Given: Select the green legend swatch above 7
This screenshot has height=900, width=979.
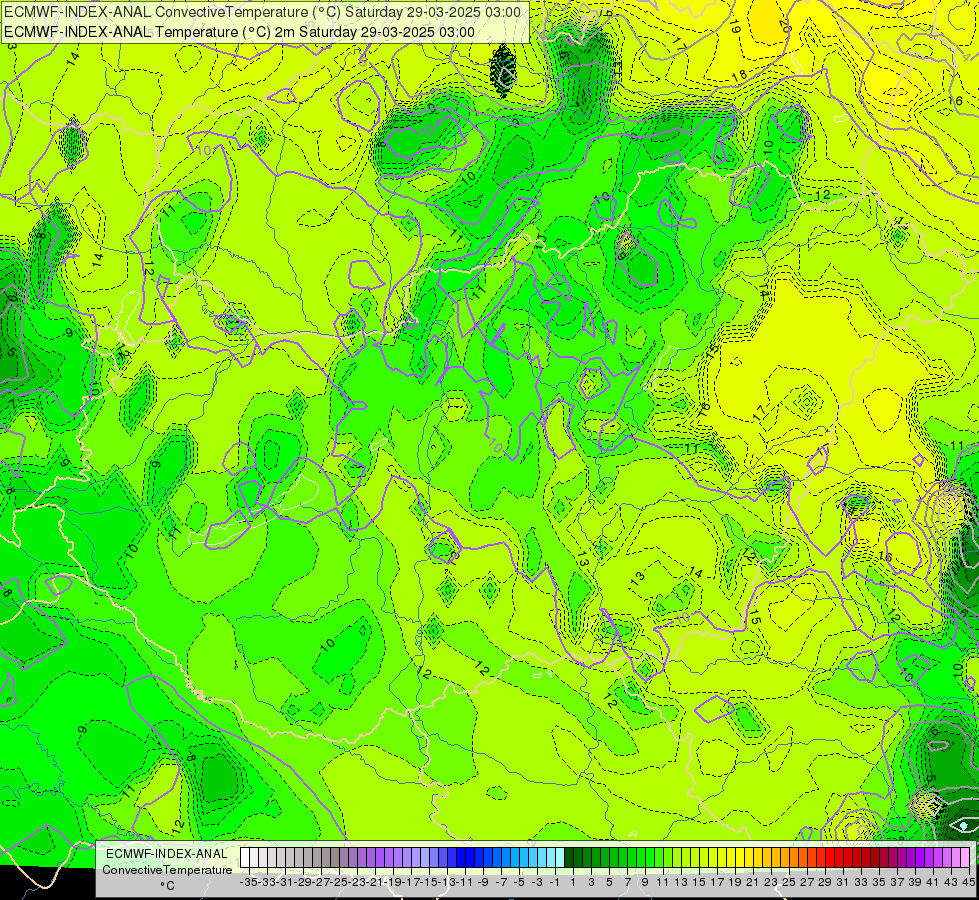Looking at the screenshot, I should click(x=623, y=857).
